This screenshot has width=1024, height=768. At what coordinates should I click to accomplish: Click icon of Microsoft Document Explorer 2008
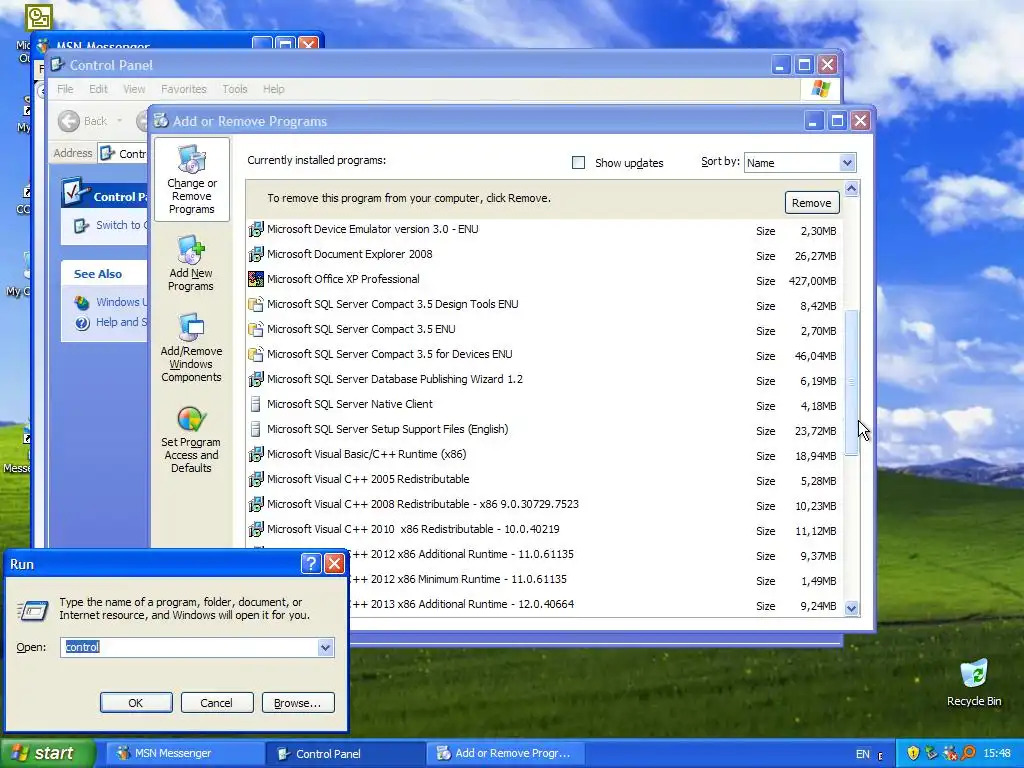click(256, 254)
